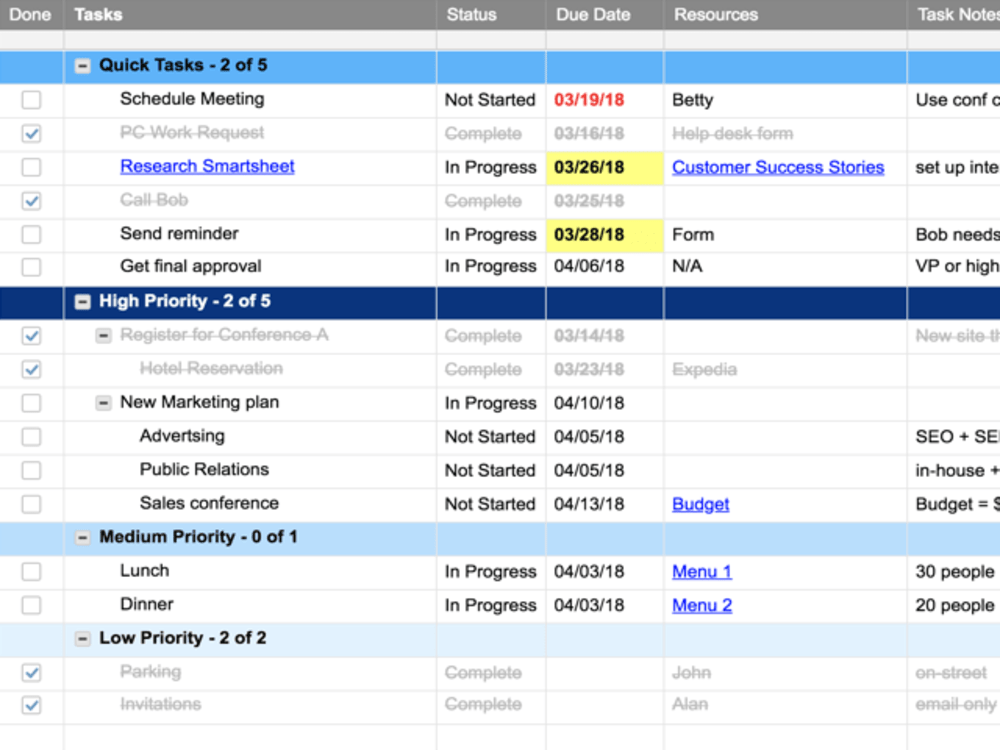Mark Dinner as done
Screen dimensions: 1000x750
click(x=31, y=605)
